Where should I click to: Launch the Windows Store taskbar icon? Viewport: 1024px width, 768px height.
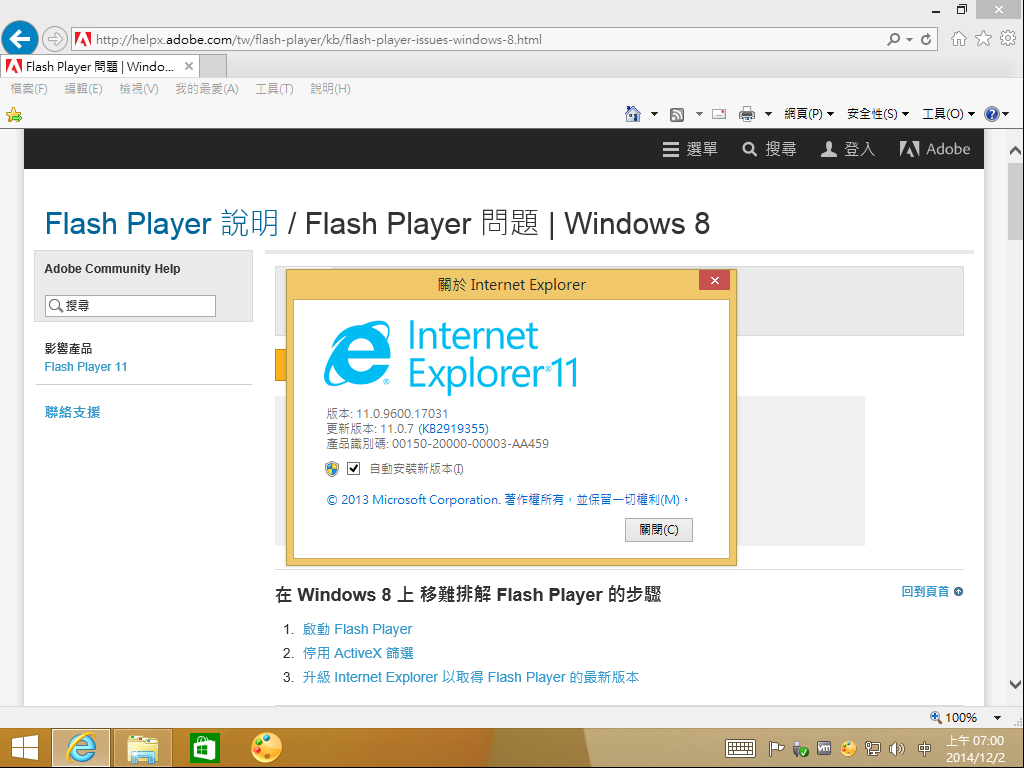204,748
